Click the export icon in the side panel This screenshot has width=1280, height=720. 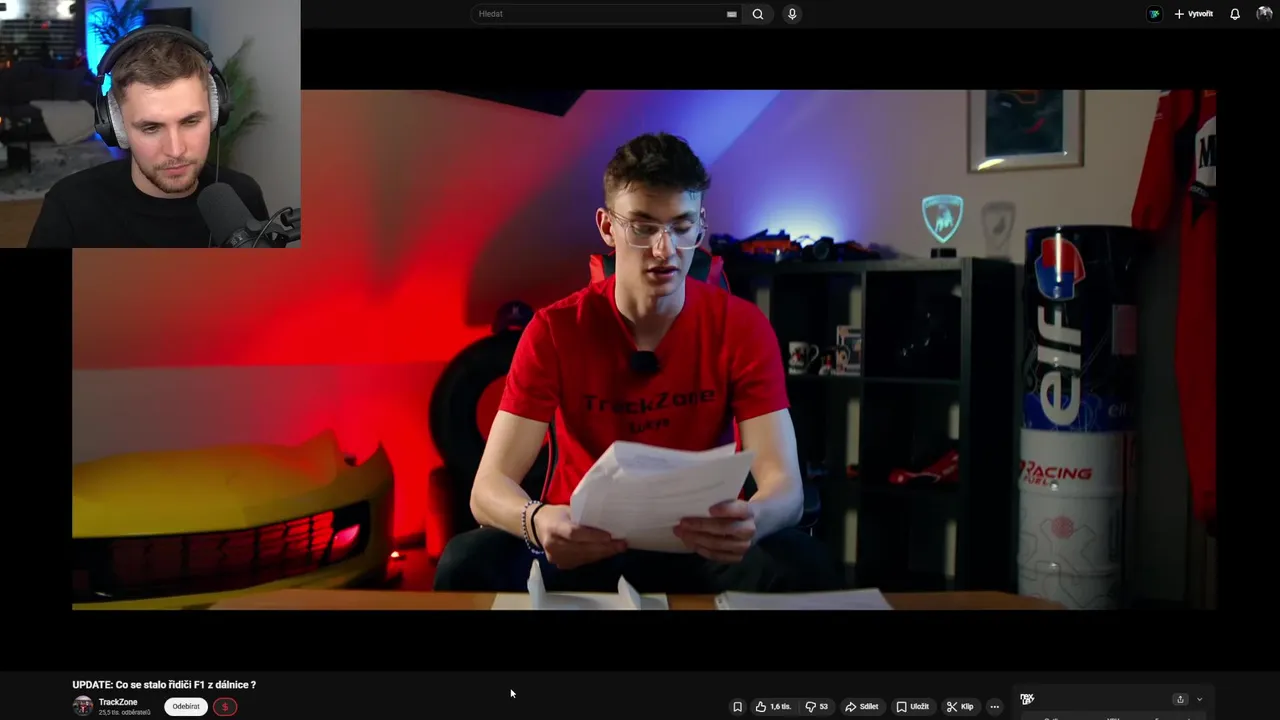1180,699
